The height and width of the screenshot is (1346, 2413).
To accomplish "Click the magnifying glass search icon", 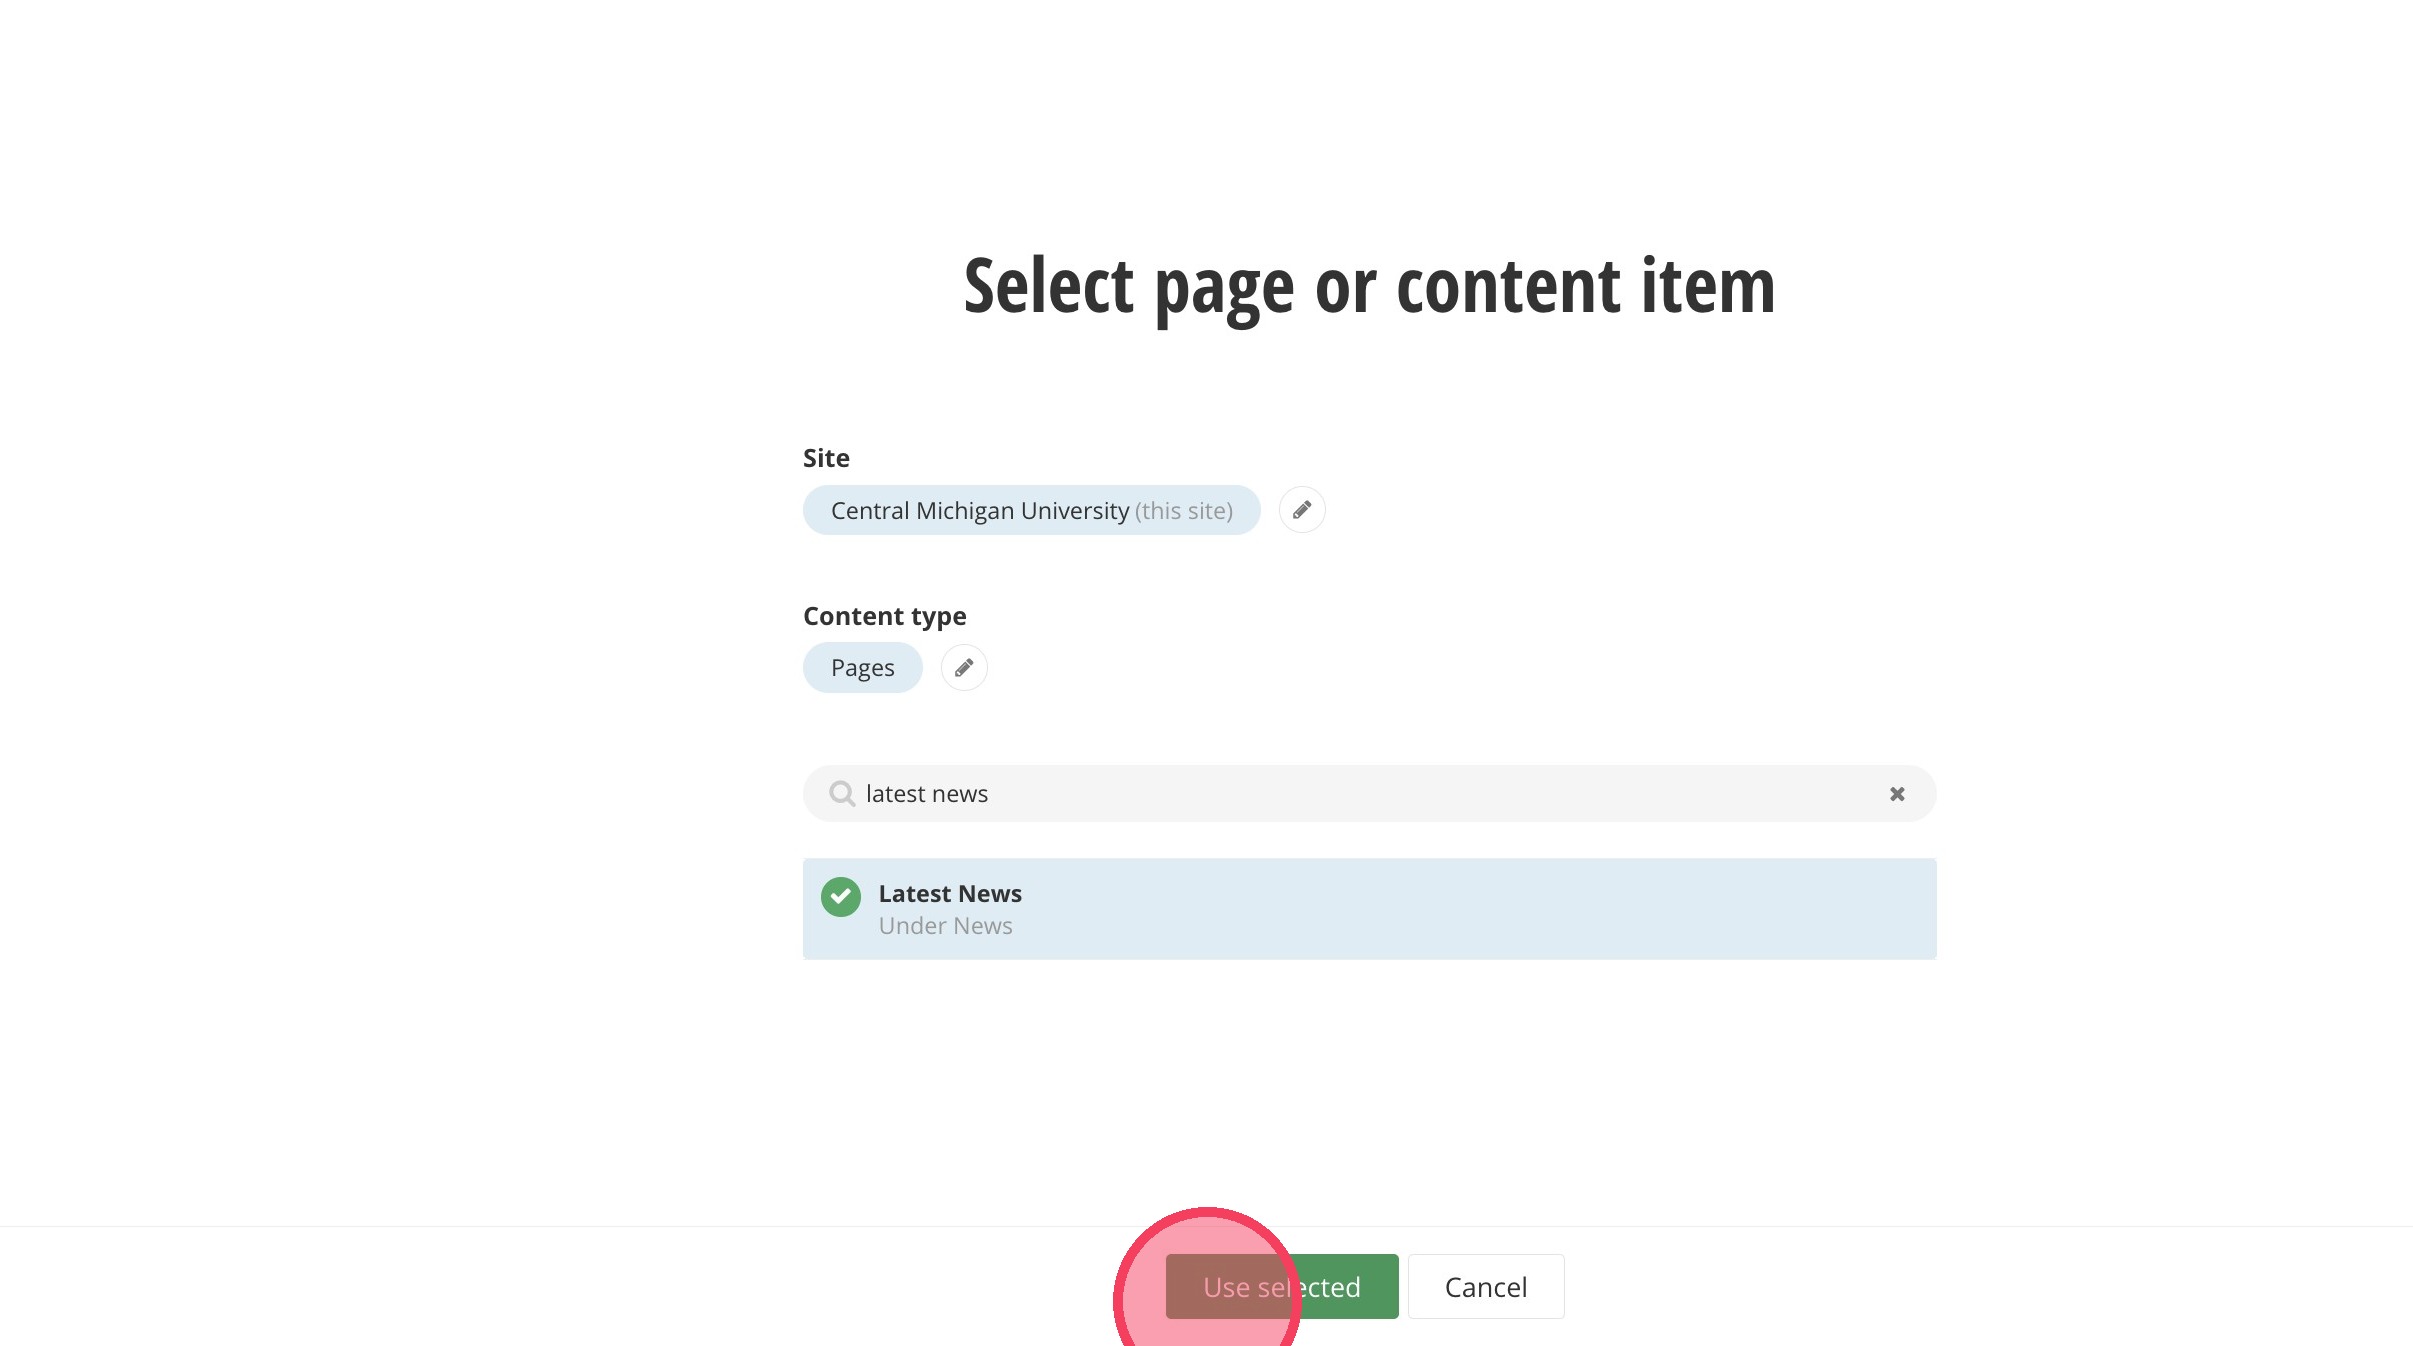I will (842, 794).
